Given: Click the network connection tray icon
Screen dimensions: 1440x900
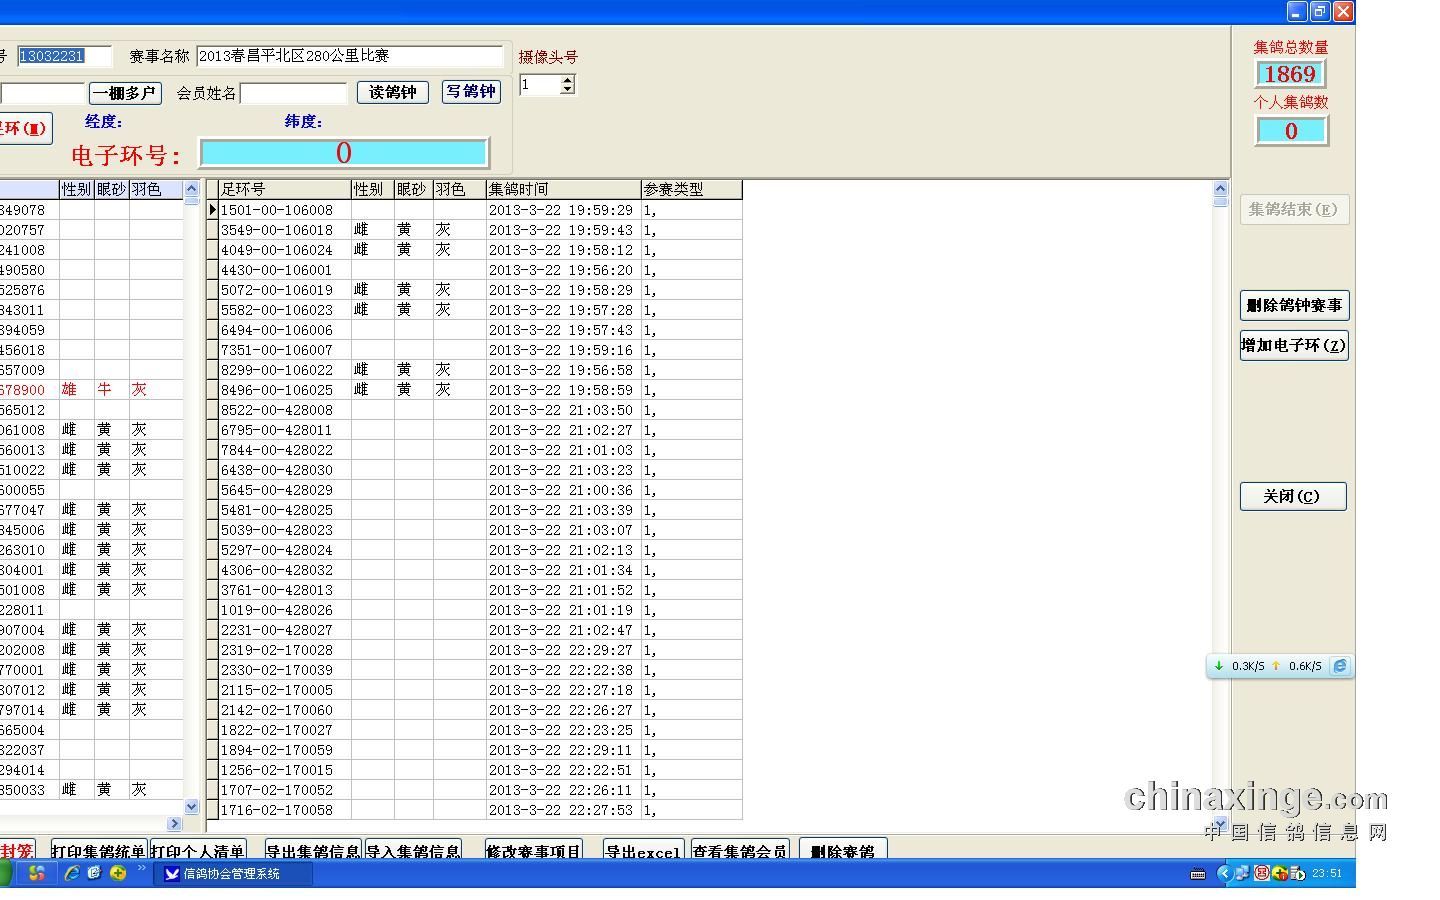Looking at the screenshot, I should (x=1241, y=873).
